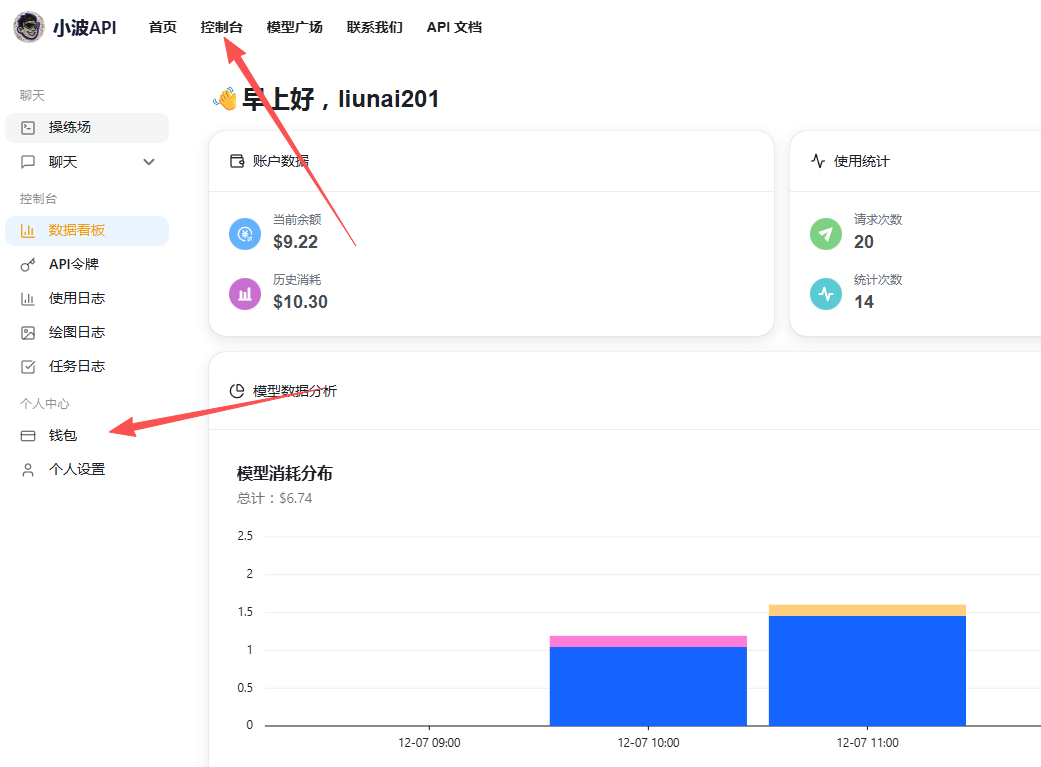Click the 请求次数 green paper plane icon
This screenshot has height=767, width=1041.
[x=825, y=234]
